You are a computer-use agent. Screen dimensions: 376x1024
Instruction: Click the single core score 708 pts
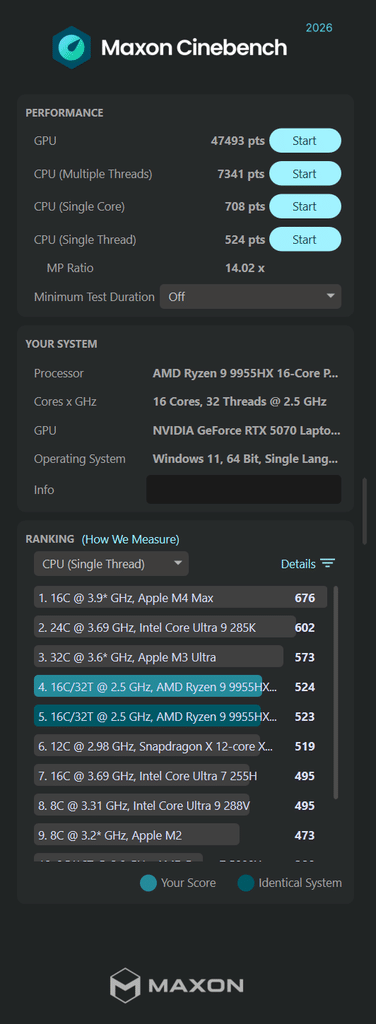pos(245,206)
